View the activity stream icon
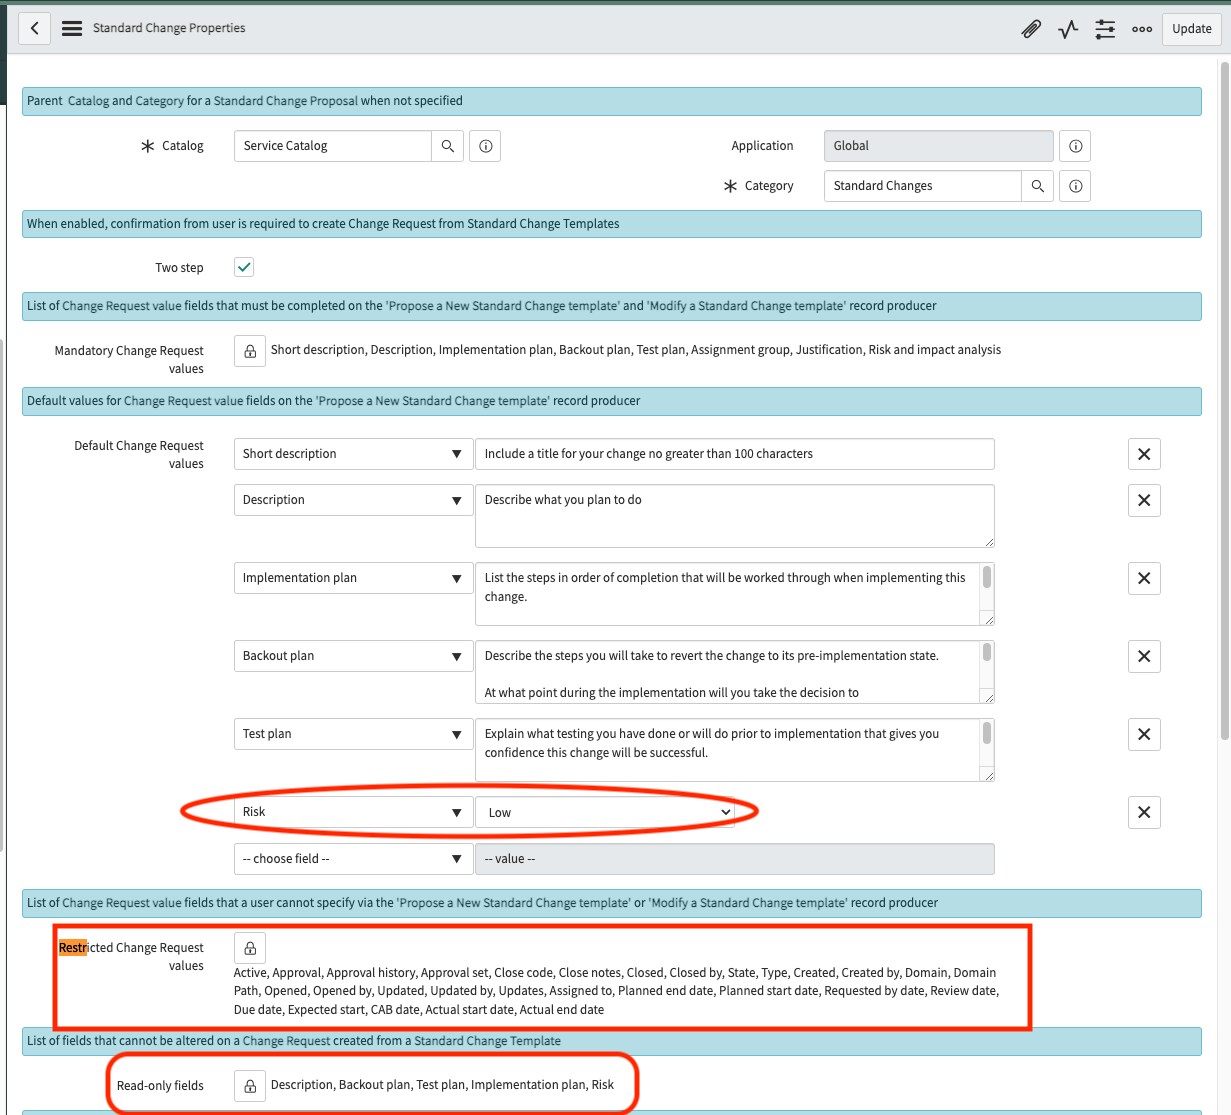The width and height of the screenshot is (1231, 1115). pyautogui.click(x=1068, y=29)
